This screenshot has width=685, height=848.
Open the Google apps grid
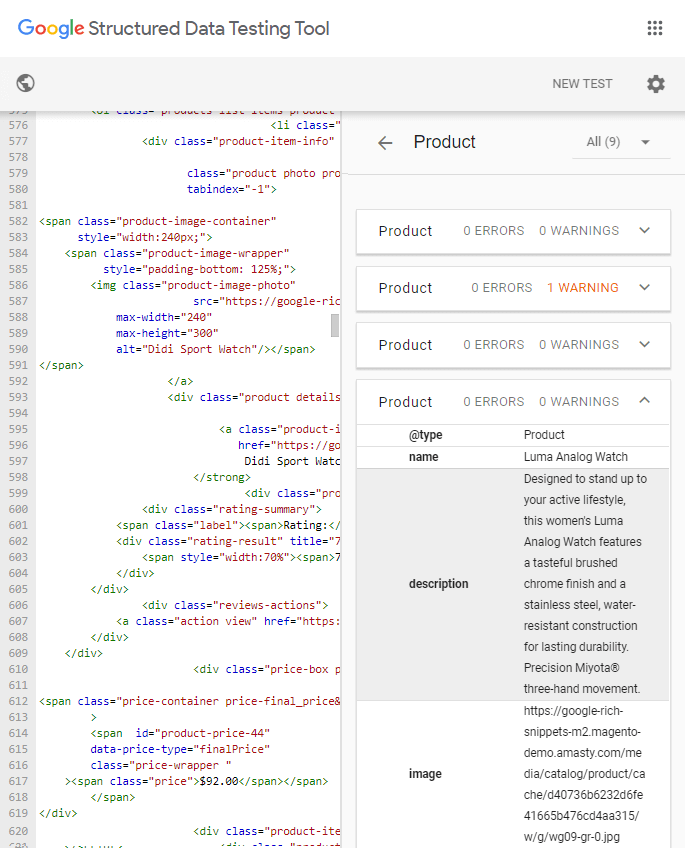[655, 28]
